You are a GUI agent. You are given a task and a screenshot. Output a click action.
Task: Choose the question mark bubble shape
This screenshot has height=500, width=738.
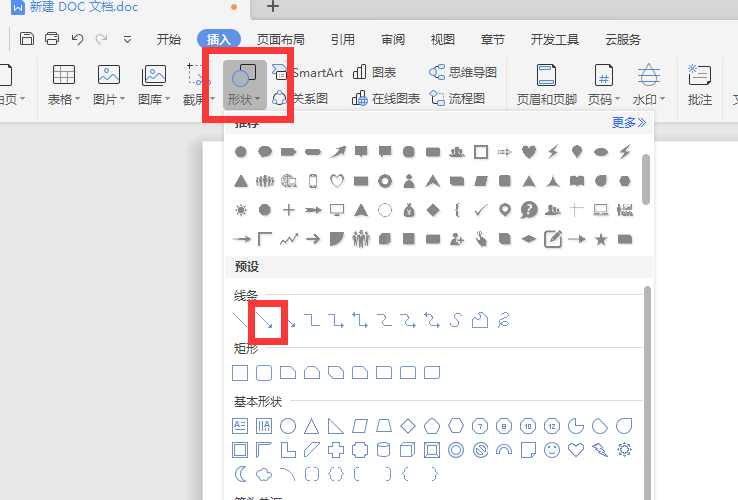pos(529,210)
